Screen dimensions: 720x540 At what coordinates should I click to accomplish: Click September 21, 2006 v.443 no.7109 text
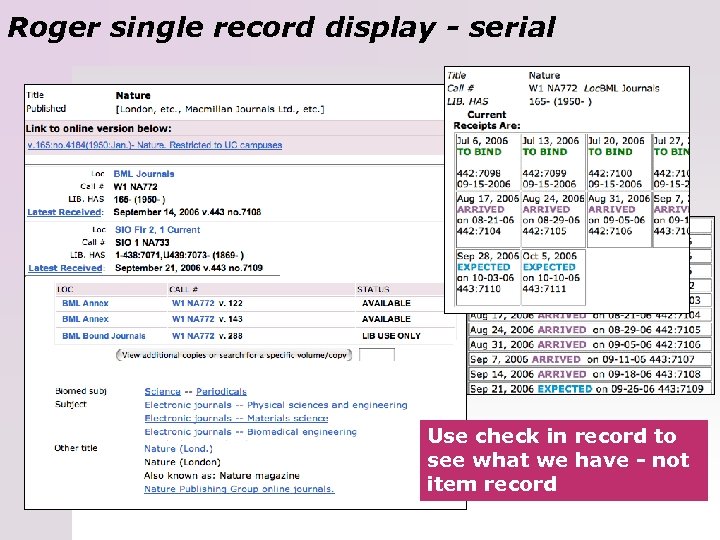[x=189, y=268]
